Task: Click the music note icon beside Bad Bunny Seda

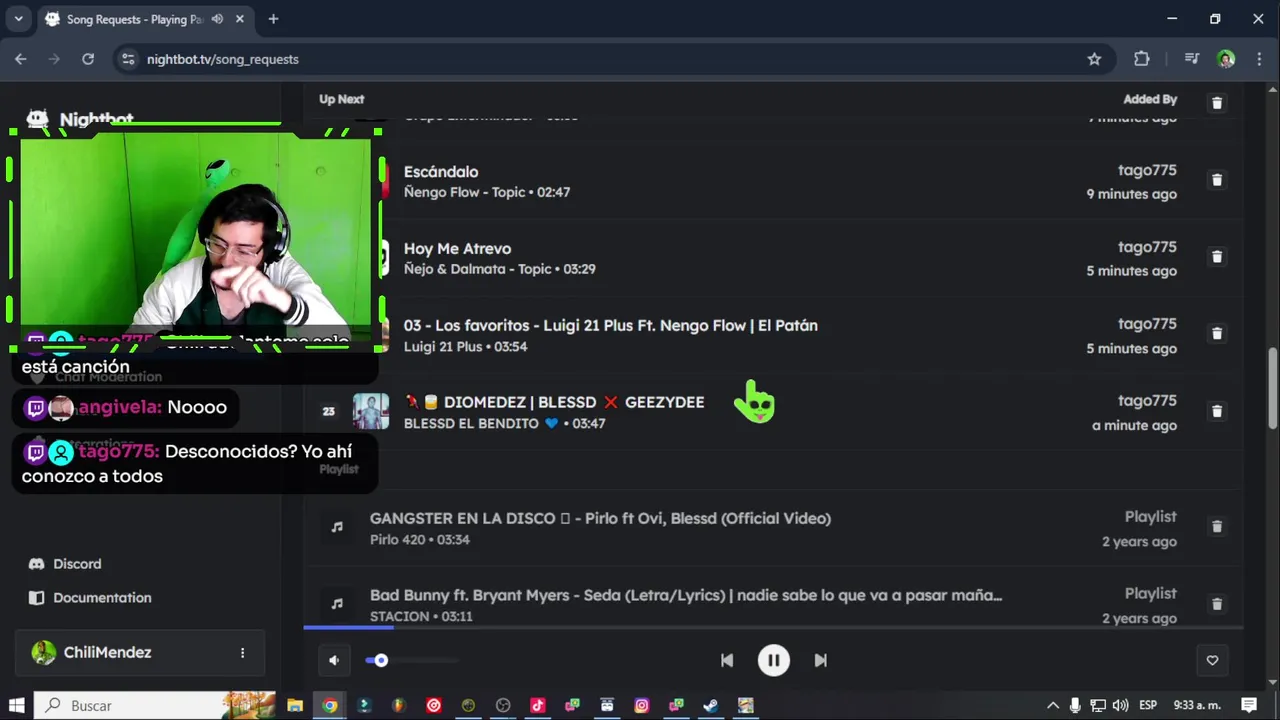Action: pyautogui.click(x=337, y=604)
